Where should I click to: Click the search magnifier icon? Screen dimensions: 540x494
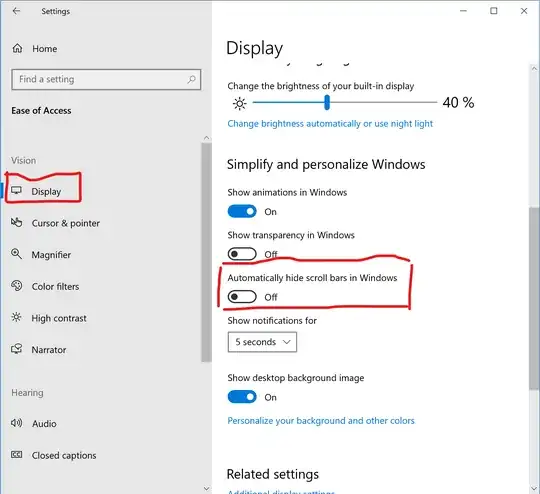[191, 80]
